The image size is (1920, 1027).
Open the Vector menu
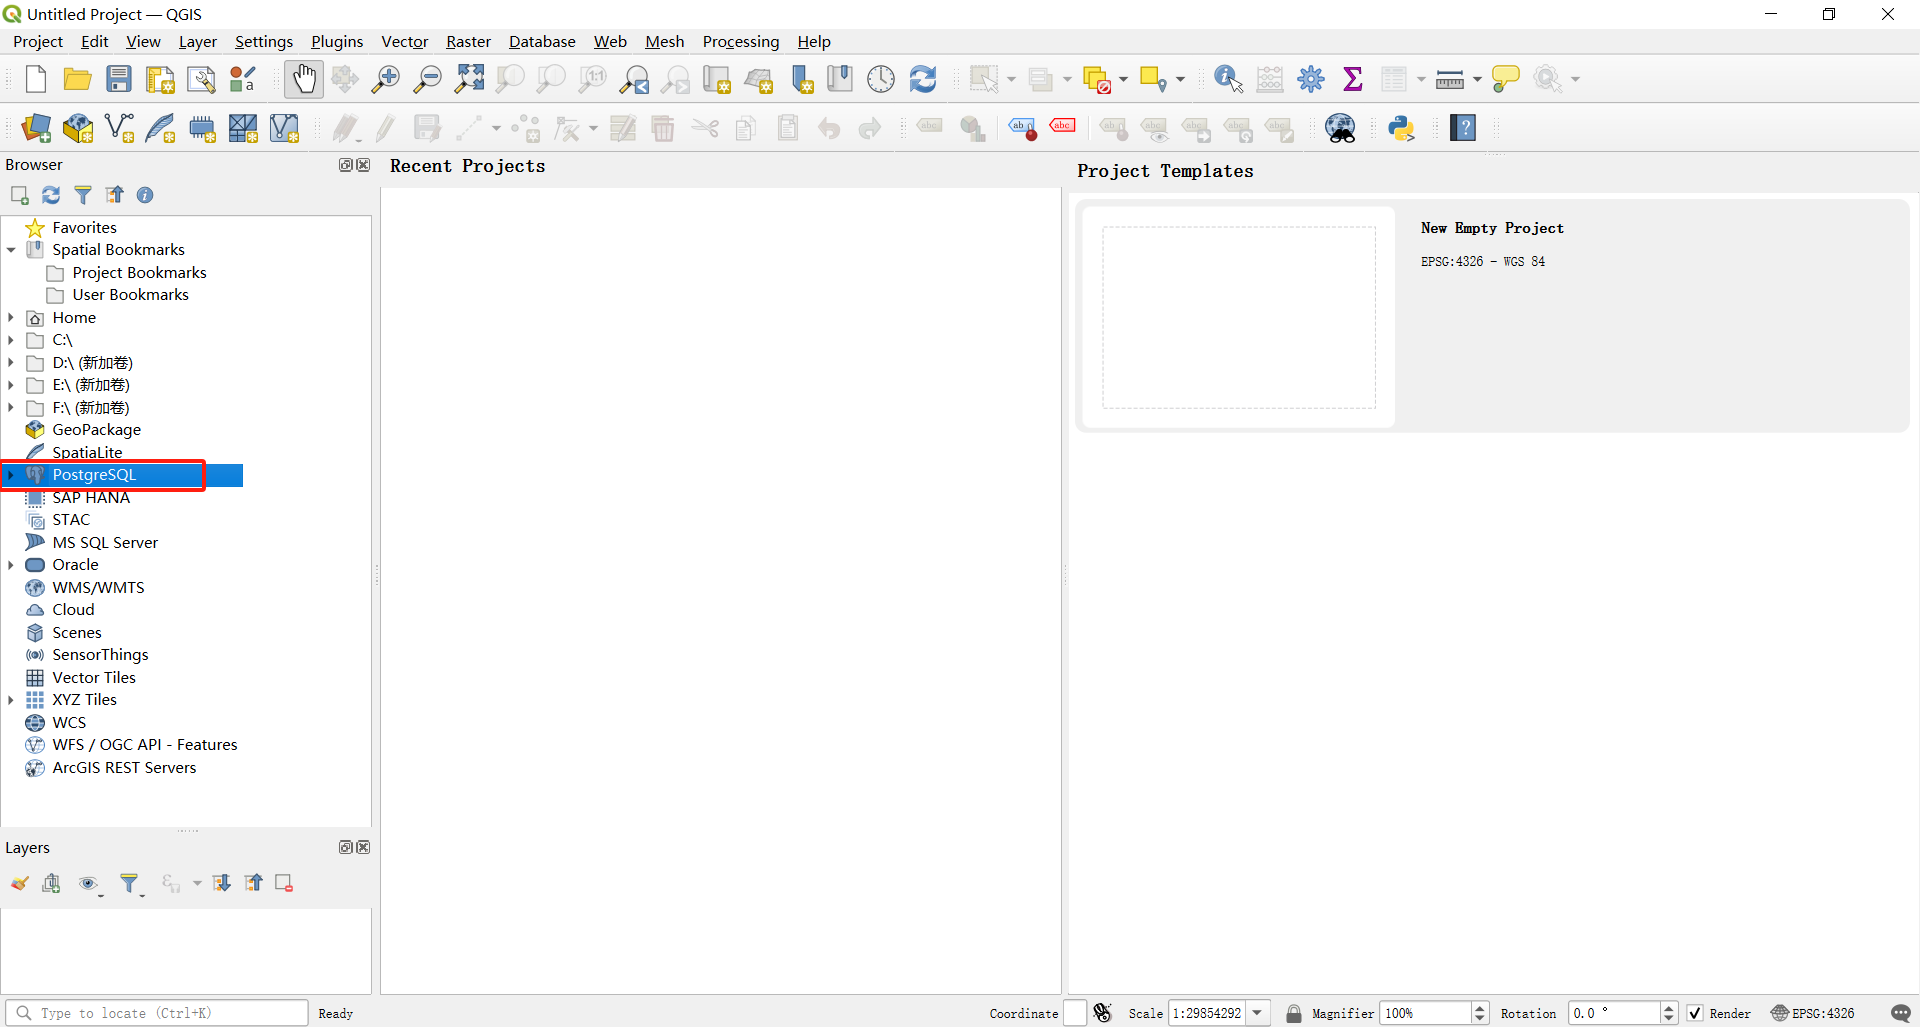pyautogui.click(x=404, y=41)
